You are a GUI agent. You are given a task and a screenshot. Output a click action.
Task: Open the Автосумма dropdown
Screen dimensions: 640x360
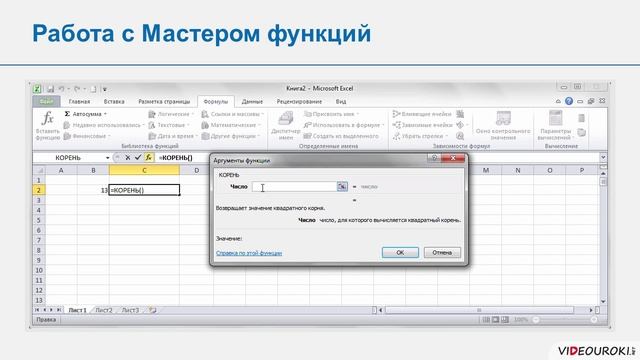pyautogui.click(x=86, y=114)
